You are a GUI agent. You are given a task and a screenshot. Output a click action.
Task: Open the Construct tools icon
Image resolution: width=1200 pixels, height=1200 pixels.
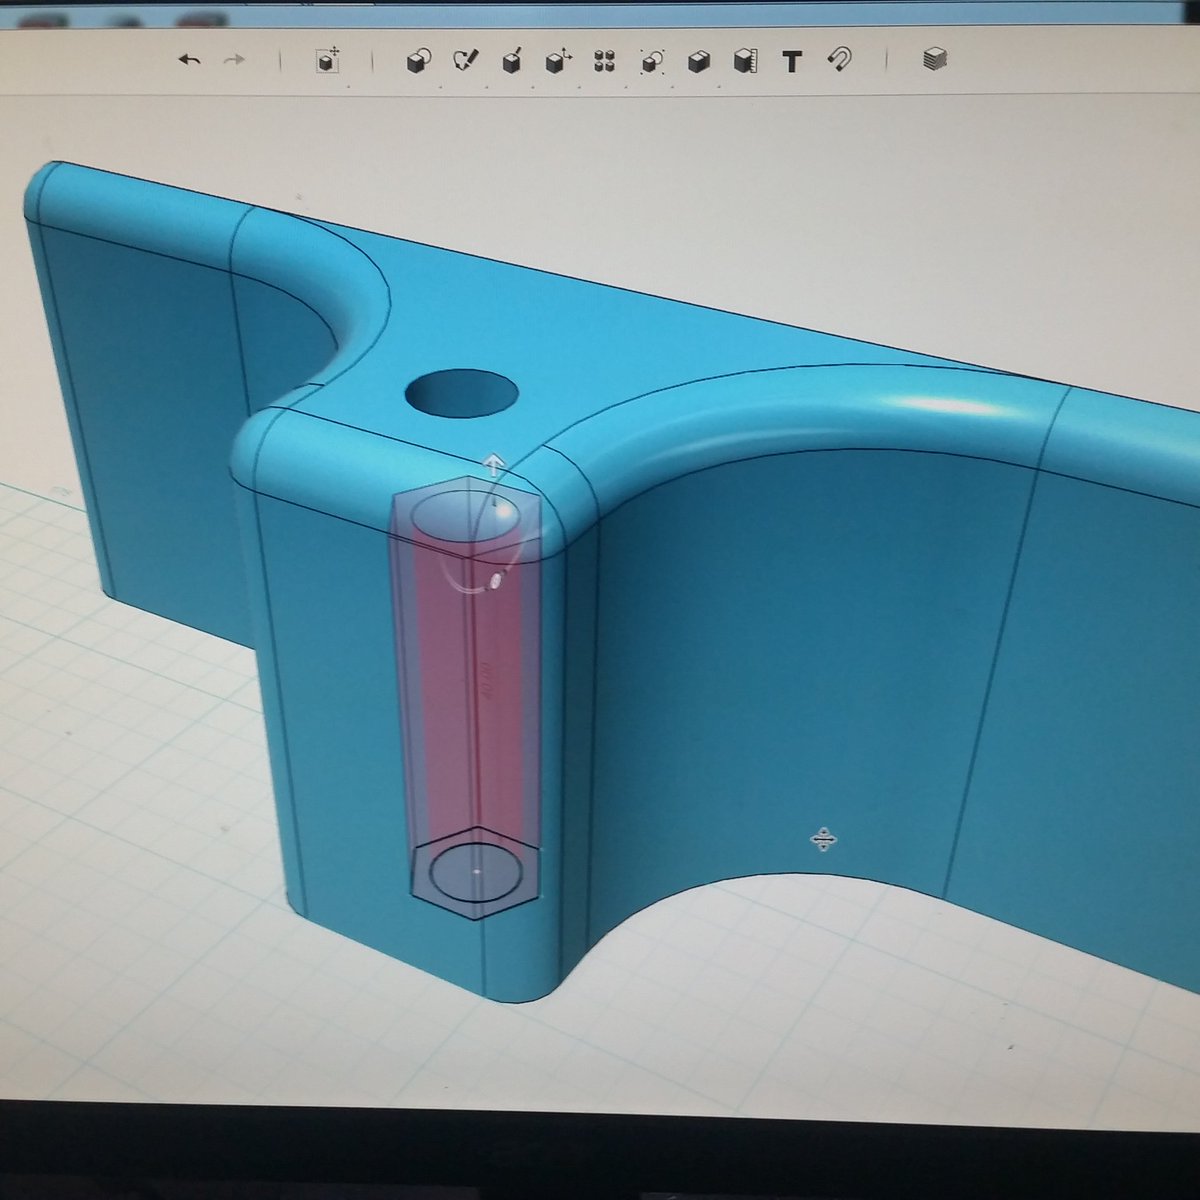pyautogui.click(x=512, y=61)
